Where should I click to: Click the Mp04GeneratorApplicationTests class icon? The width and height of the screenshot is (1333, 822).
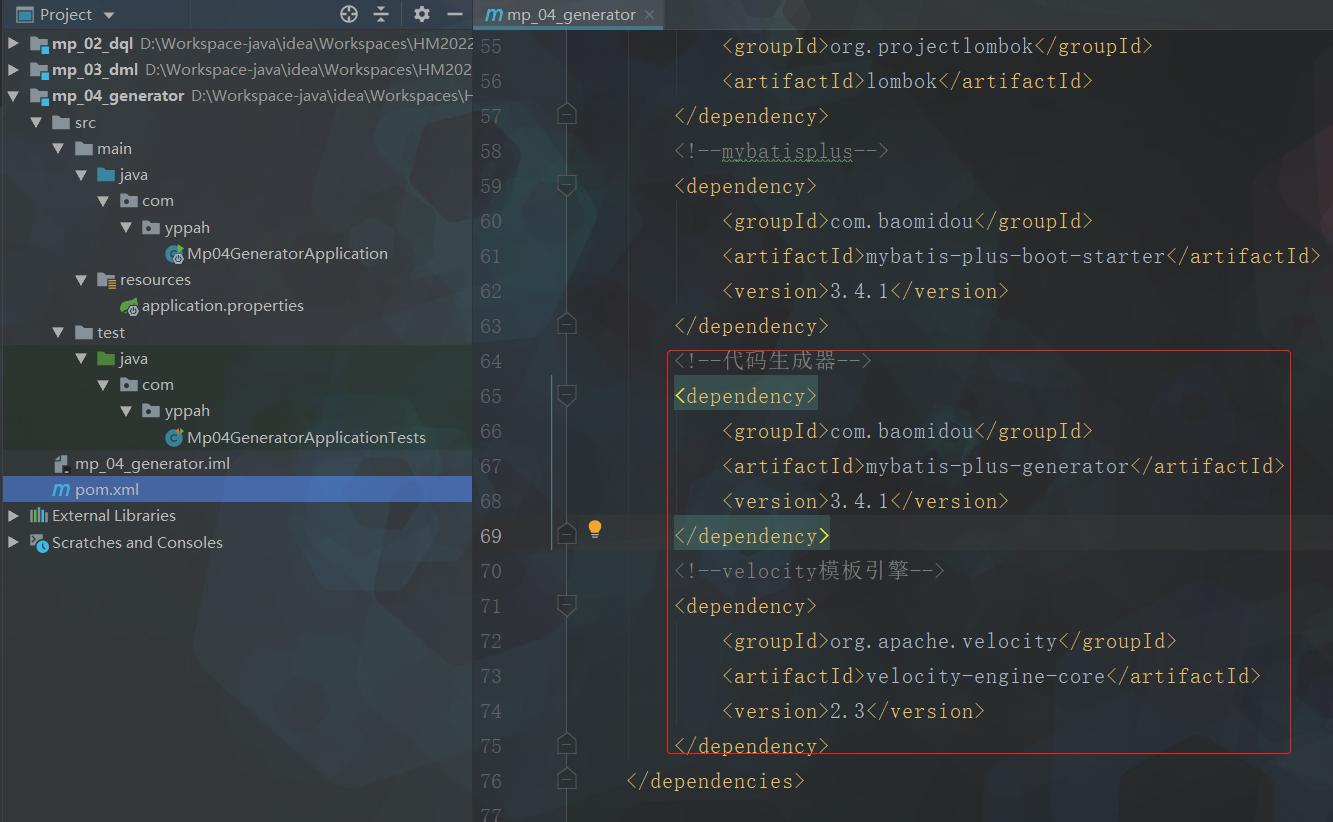point(175,437)
